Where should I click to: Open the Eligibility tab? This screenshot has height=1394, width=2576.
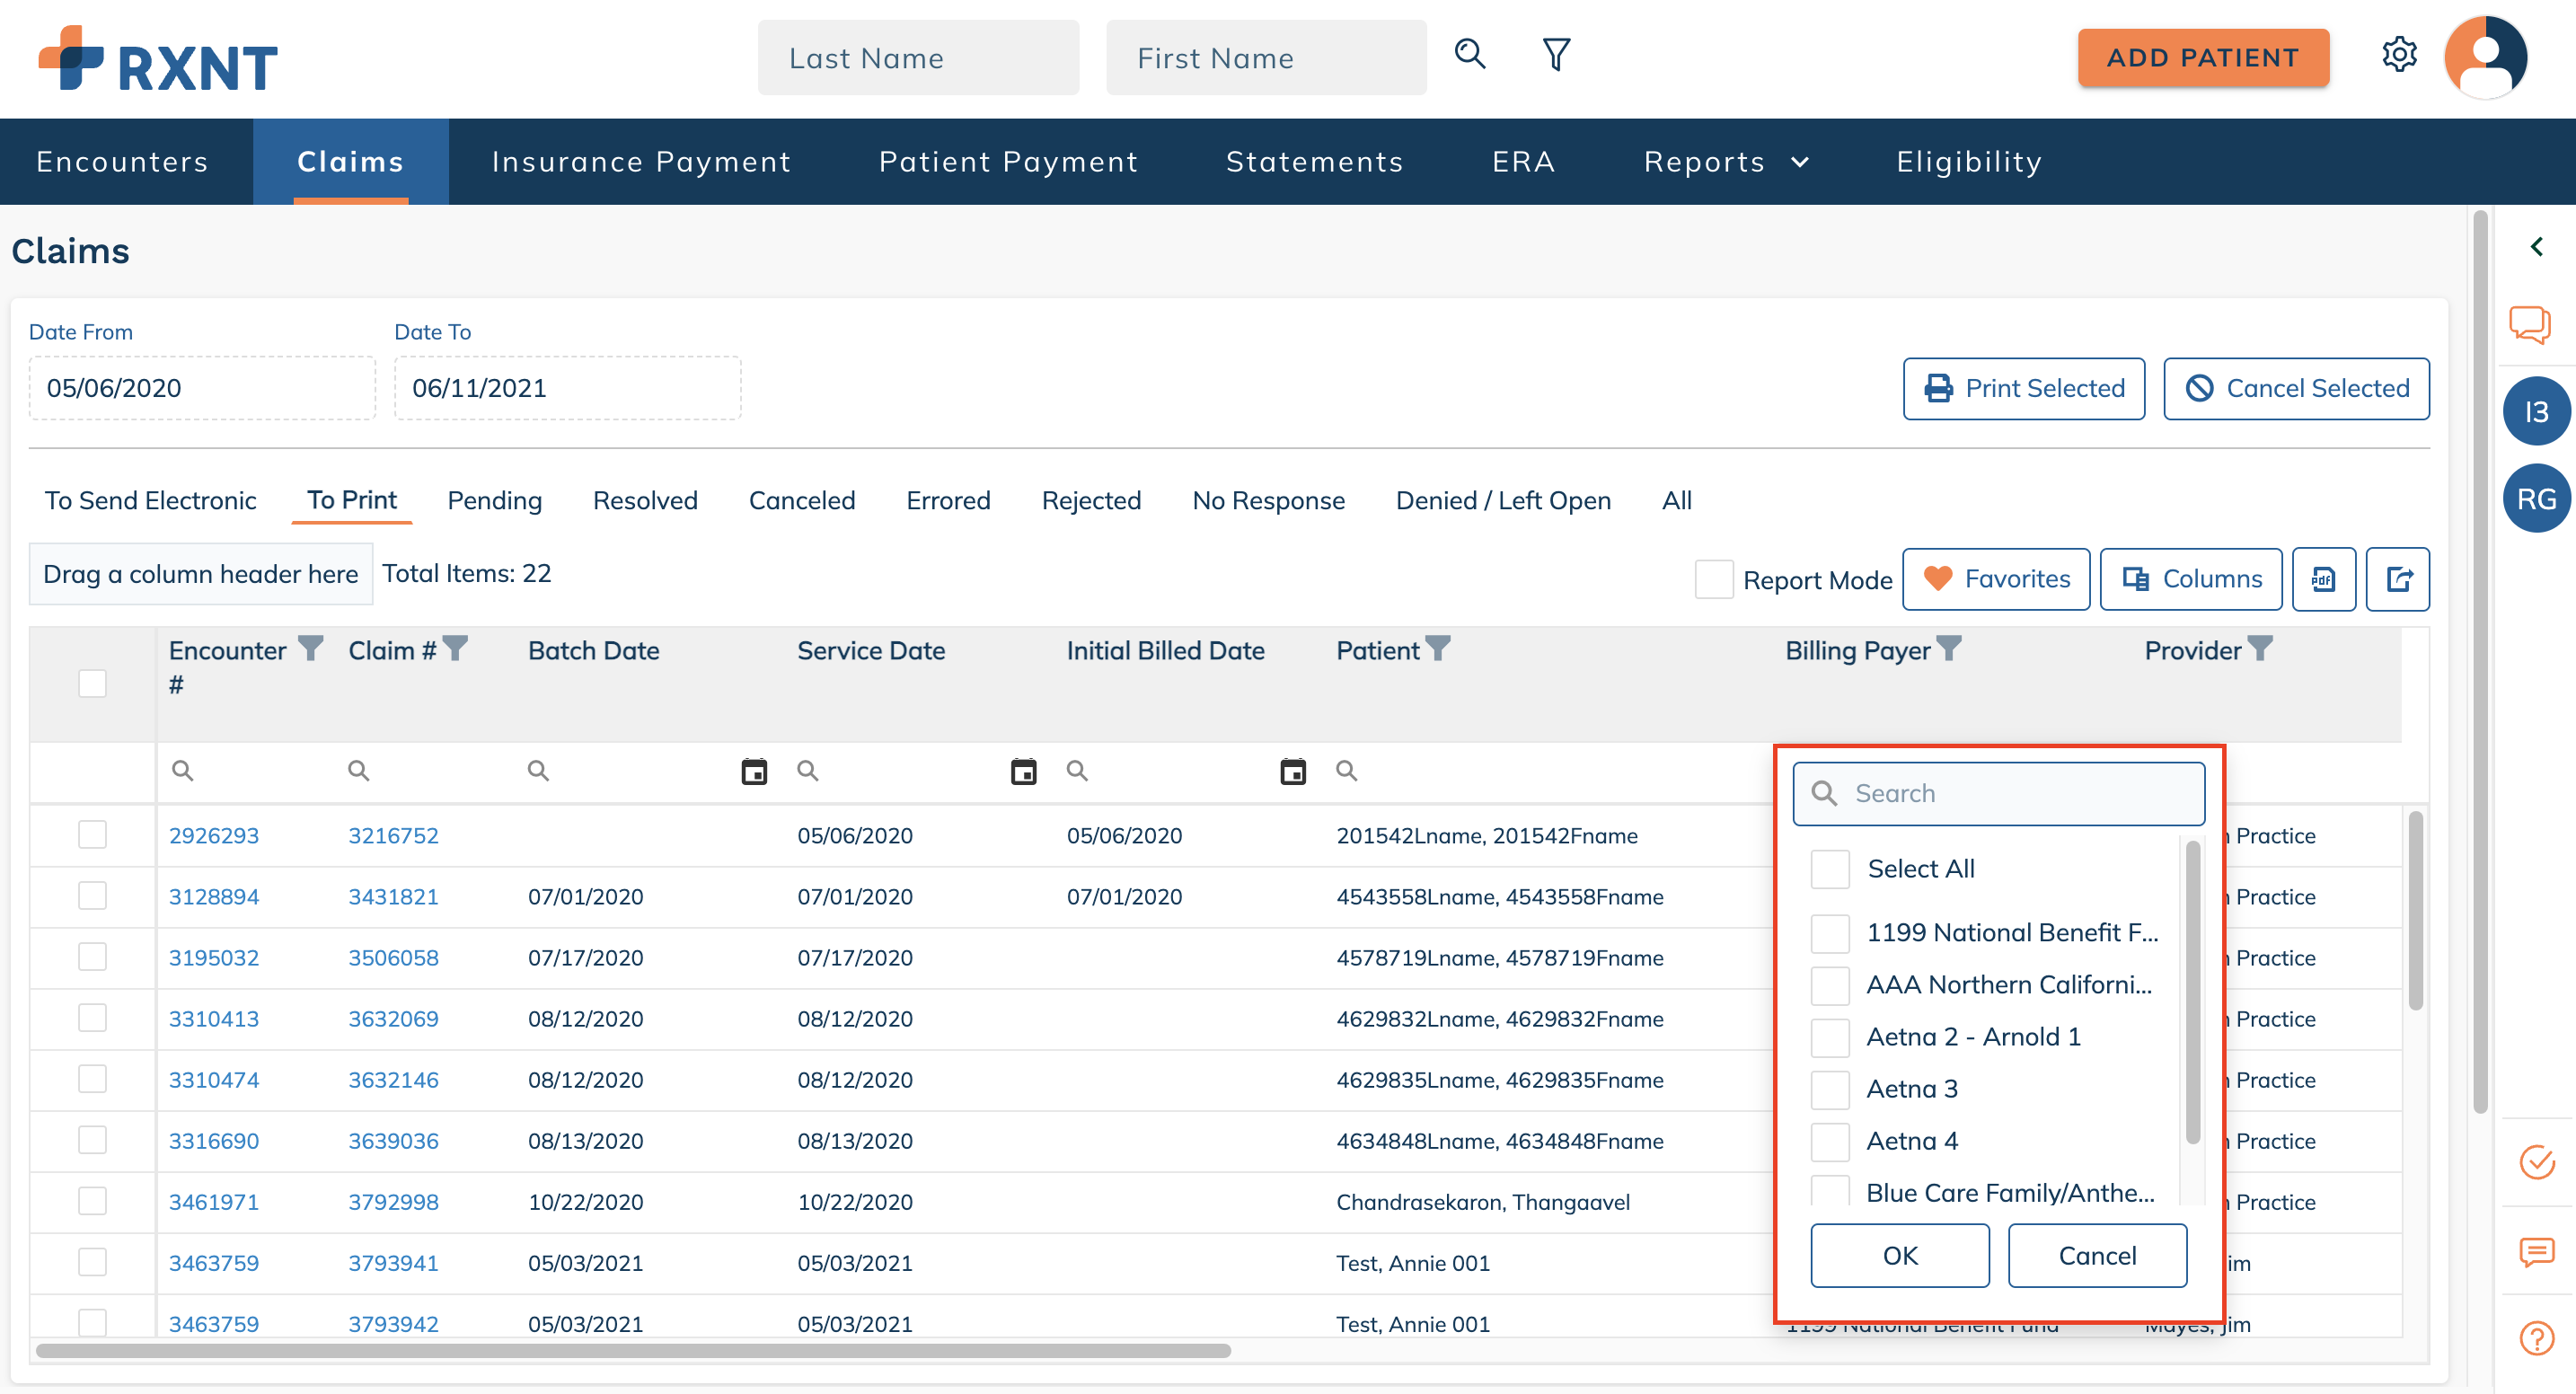[x=1969, y=162]
